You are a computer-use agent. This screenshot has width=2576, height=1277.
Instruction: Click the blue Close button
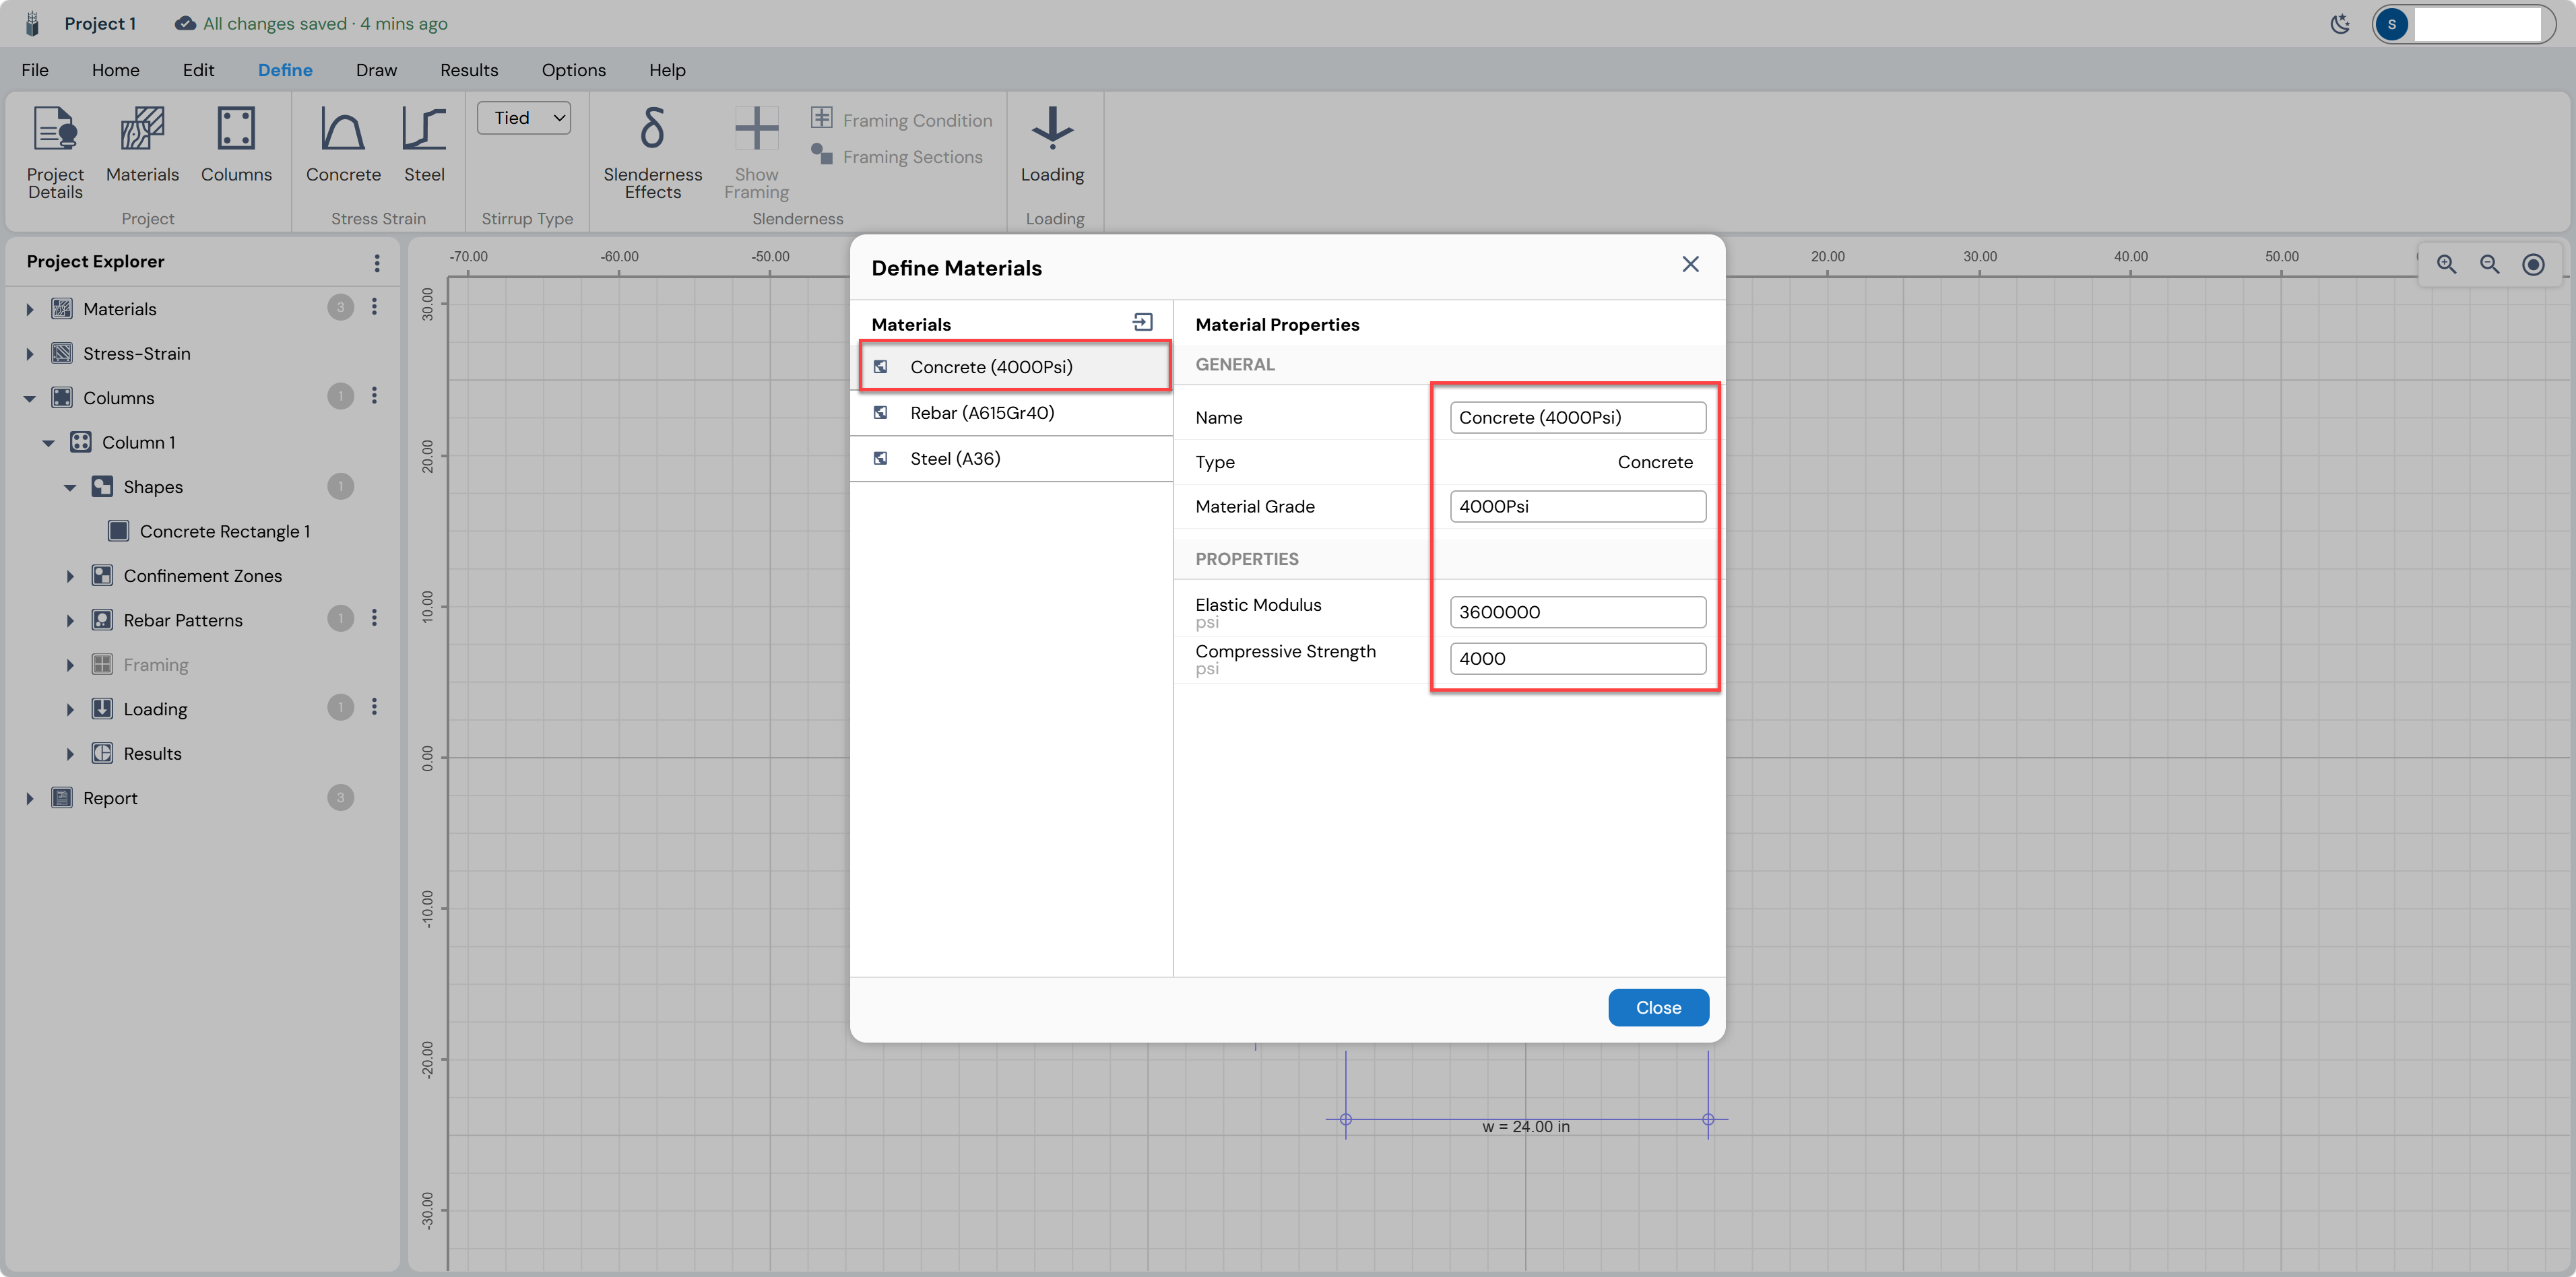(x=1658, y=1007)
